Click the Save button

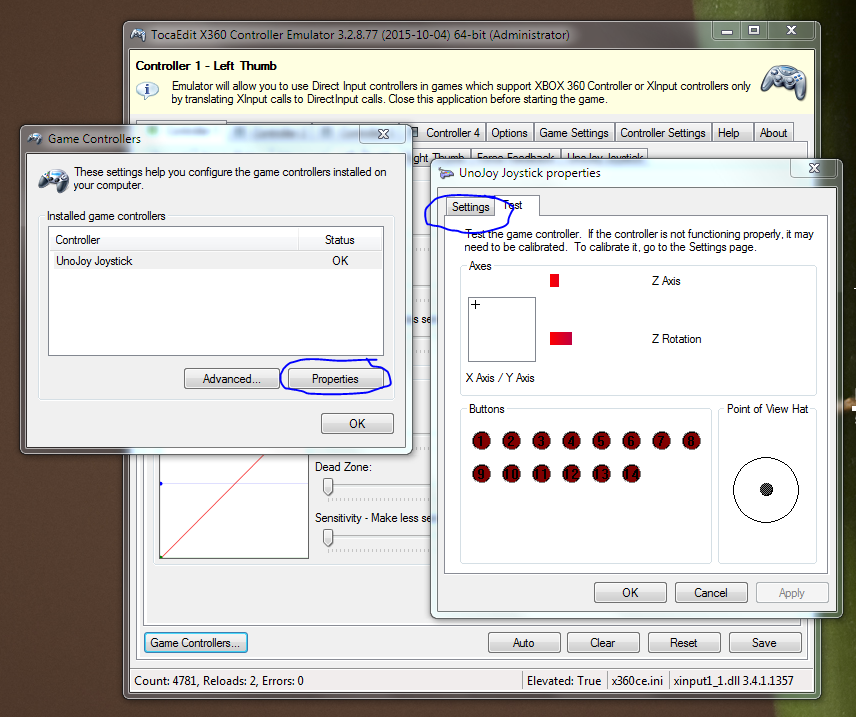point(764,643)
